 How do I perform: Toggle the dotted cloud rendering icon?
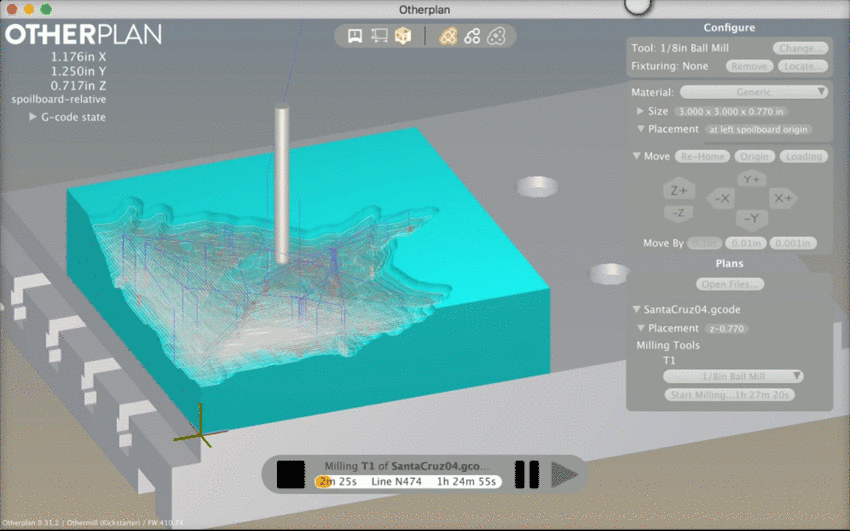pos(496,36)
